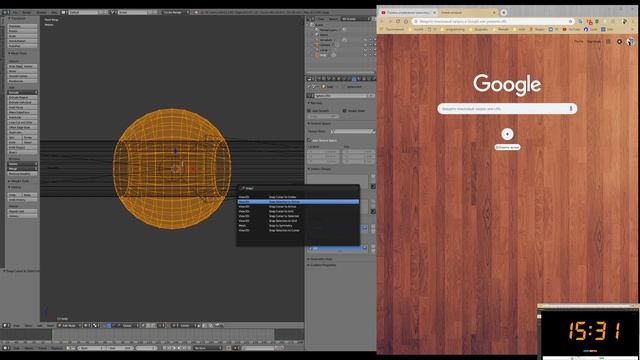
Task: Click the Google account avatar
Action: pyautogui.click(x=631, y=41)
